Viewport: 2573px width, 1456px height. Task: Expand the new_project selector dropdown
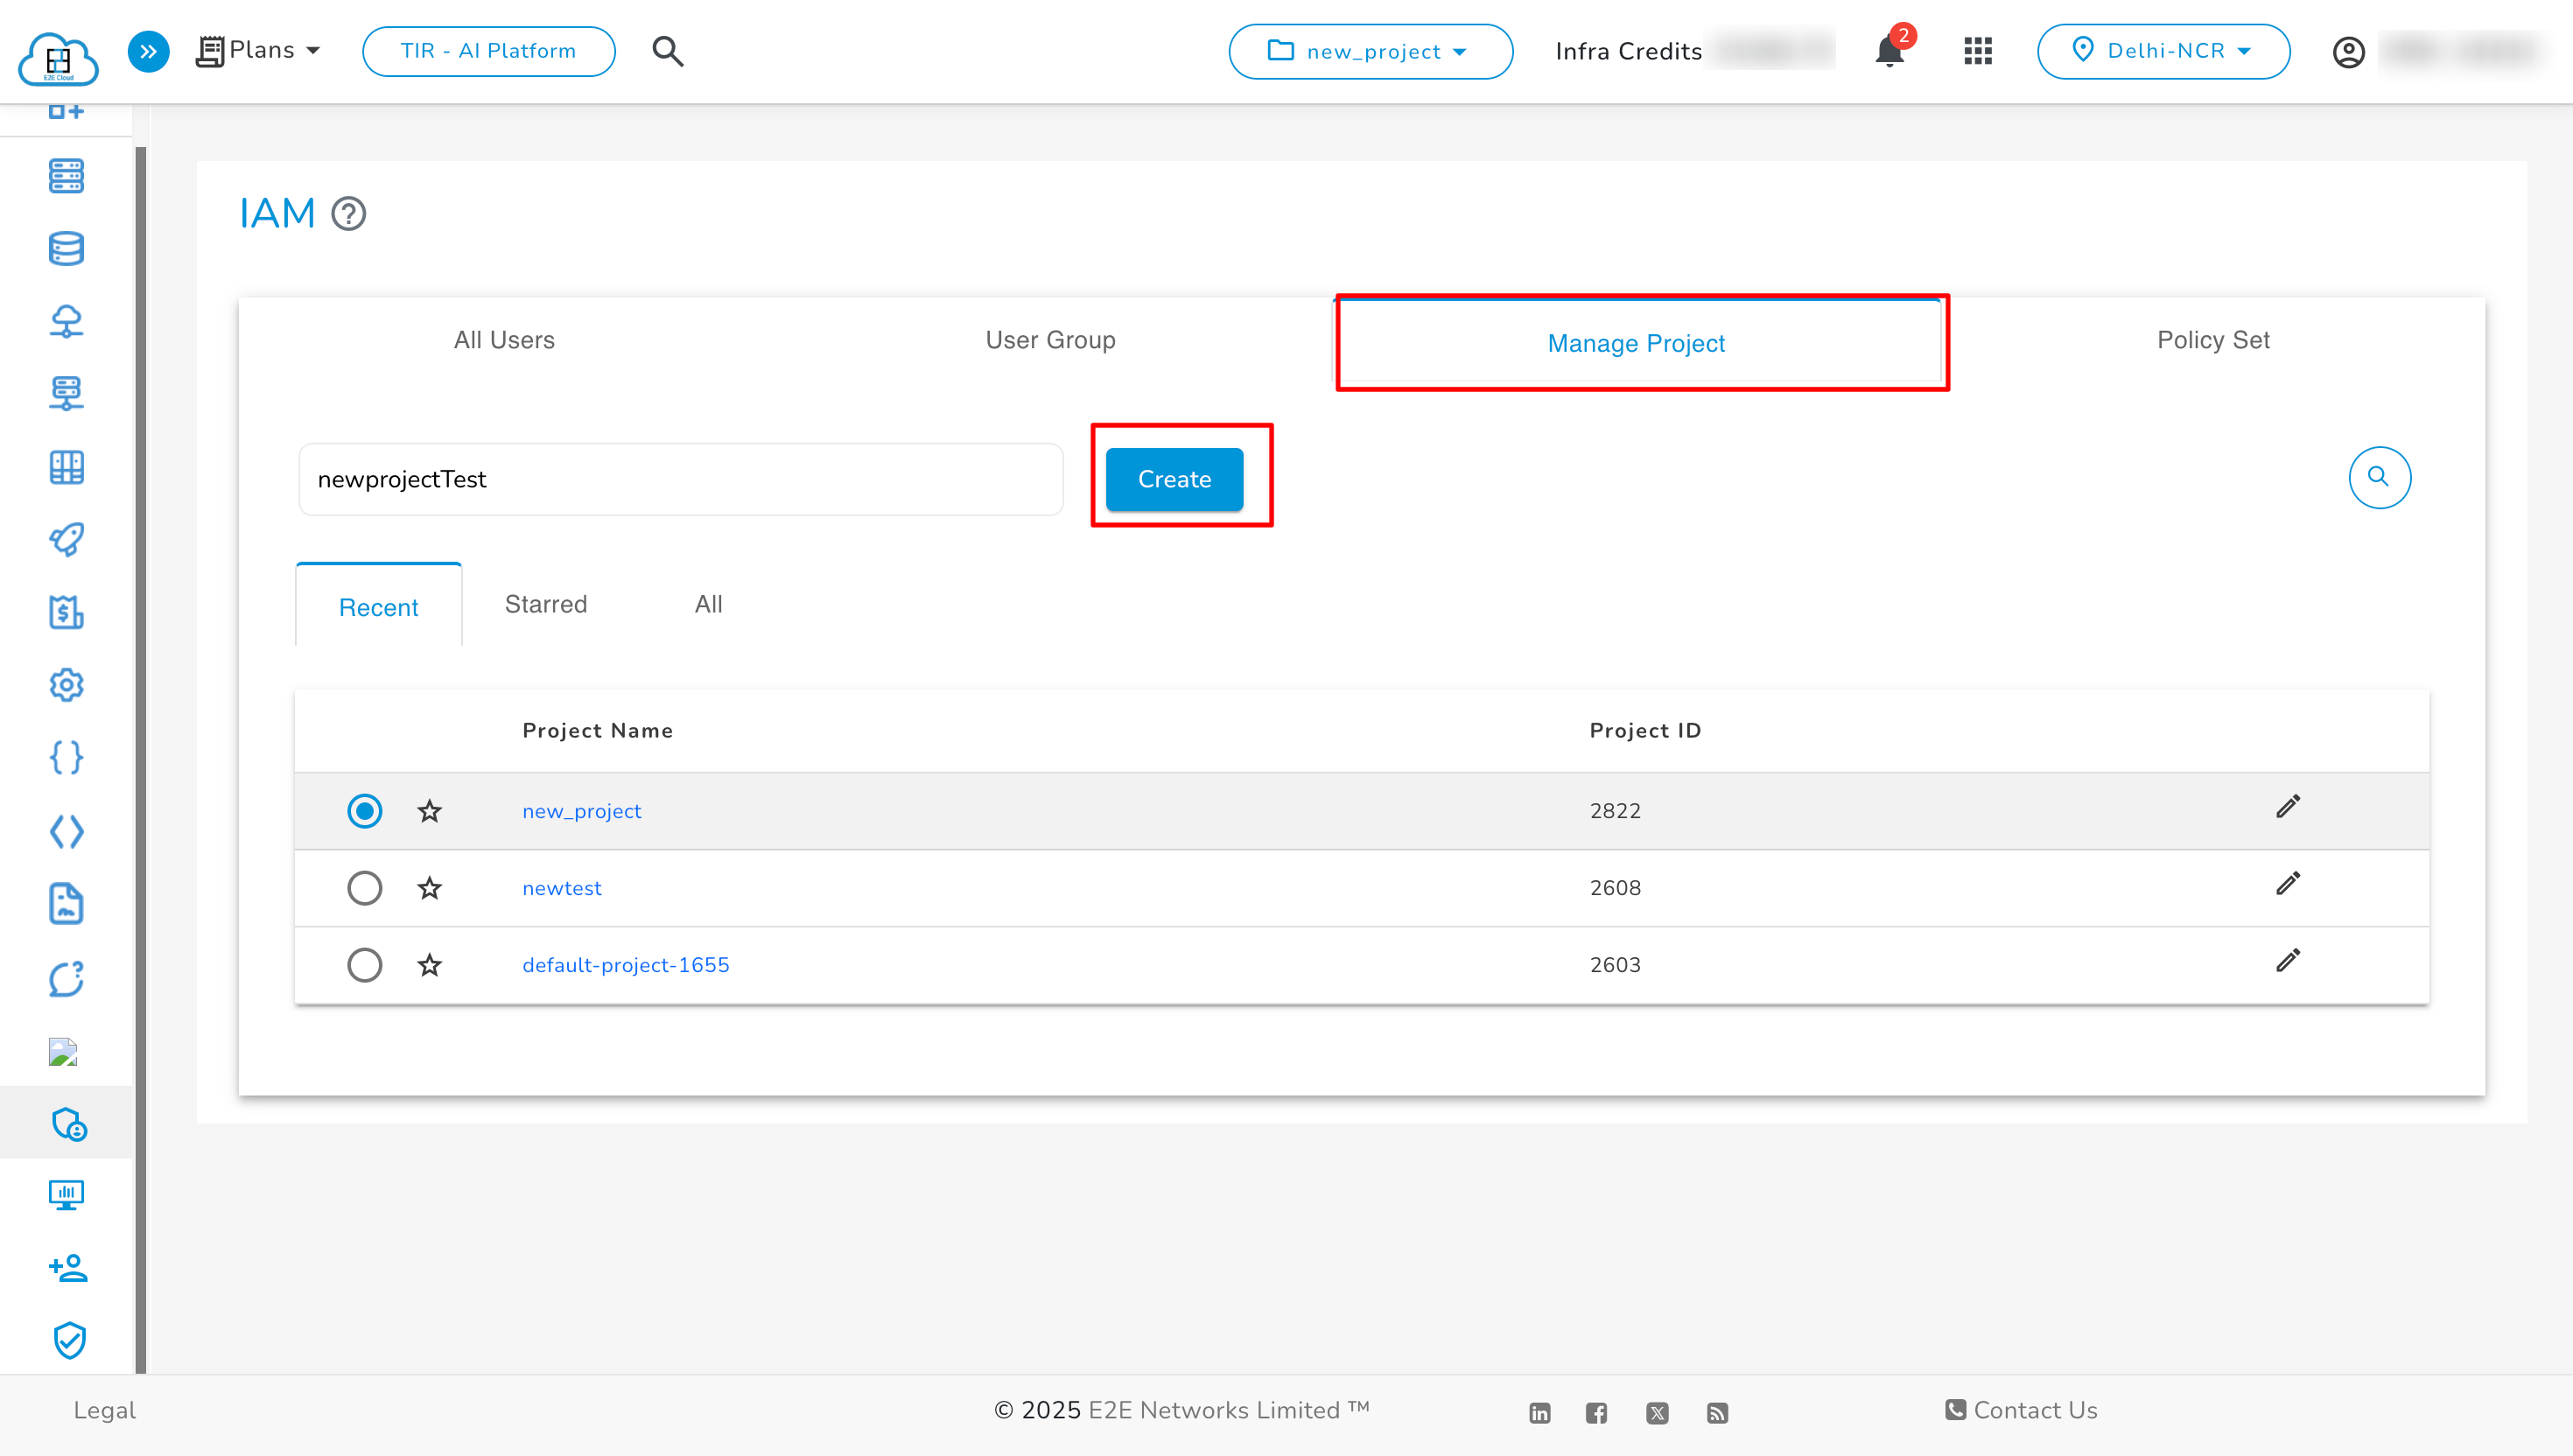coord(1370,51)
